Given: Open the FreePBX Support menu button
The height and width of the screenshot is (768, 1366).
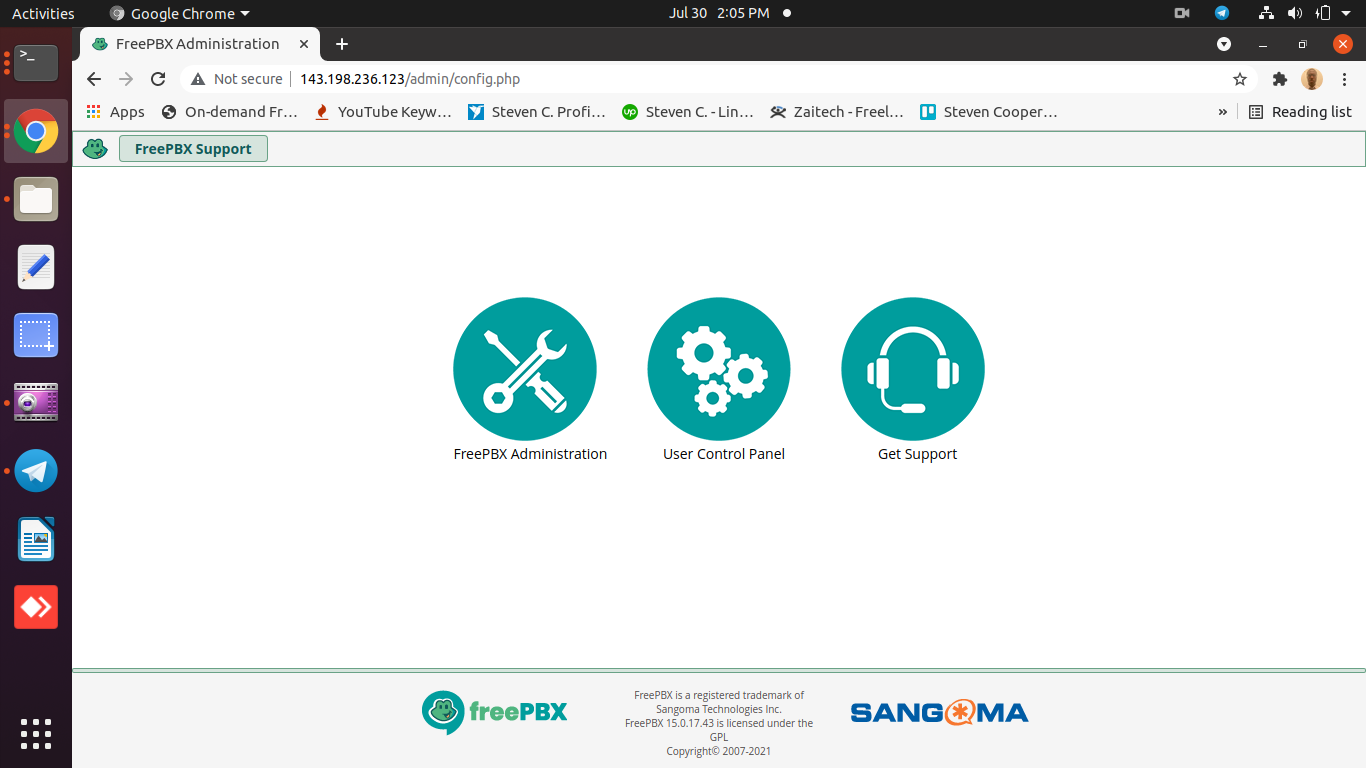Looking at the screenshot, I should click(193, 149).
